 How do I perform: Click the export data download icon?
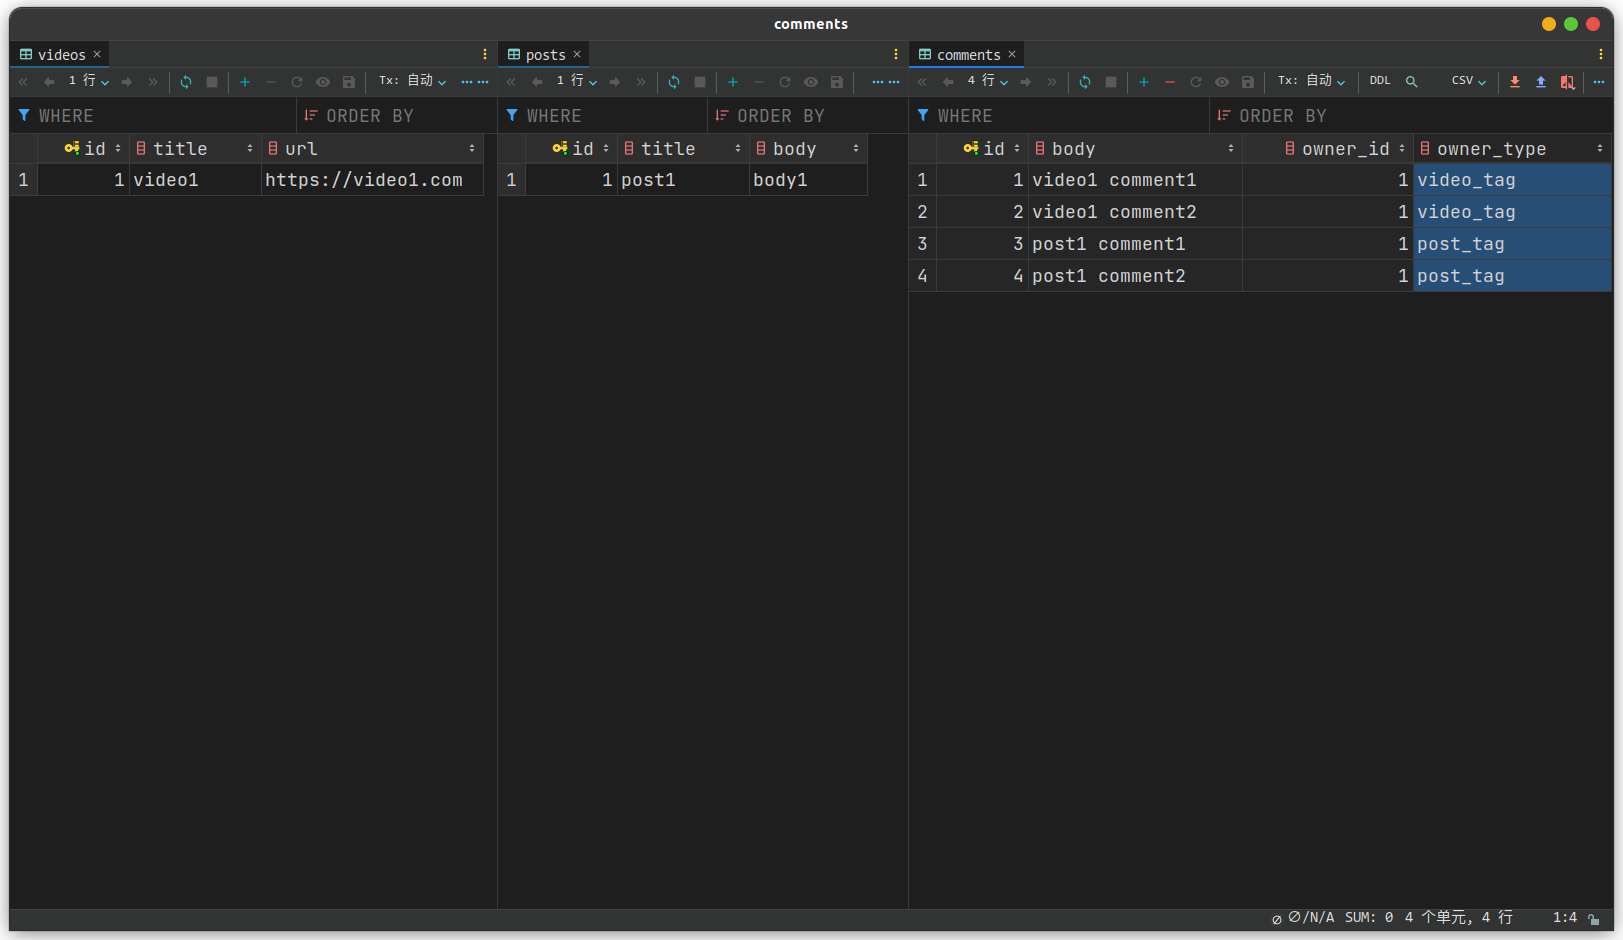(x=1515, y=82)
